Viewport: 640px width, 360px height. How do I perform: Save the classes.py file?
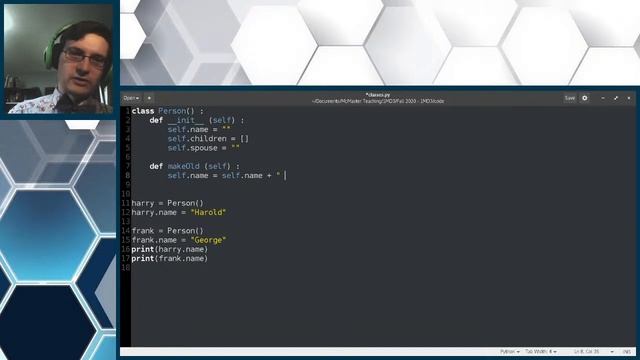[x=570, y=98]
